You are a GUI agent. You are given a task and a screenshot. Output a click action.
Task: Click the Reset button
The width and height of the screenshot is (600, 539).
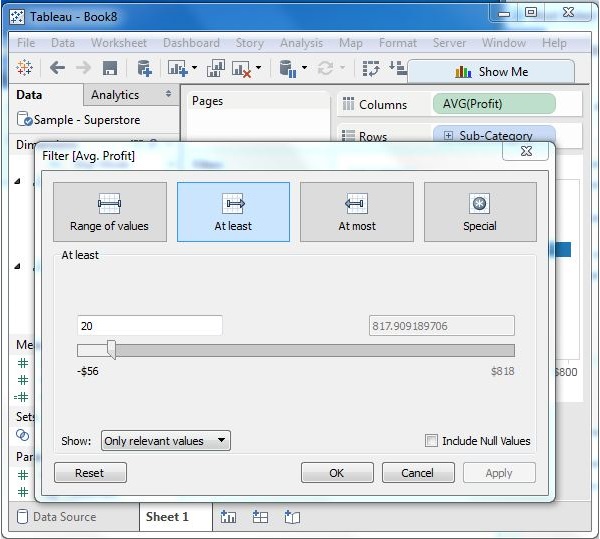coord(90,473)
